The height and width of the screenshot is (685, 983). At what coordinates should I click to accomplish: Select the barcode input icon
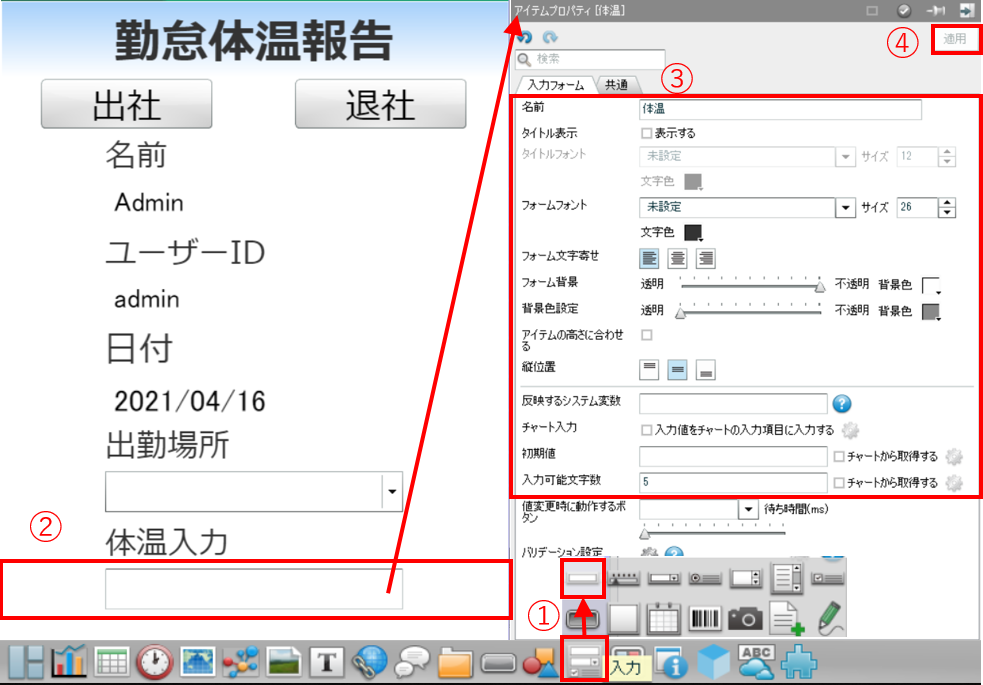[x=703, y=619]
